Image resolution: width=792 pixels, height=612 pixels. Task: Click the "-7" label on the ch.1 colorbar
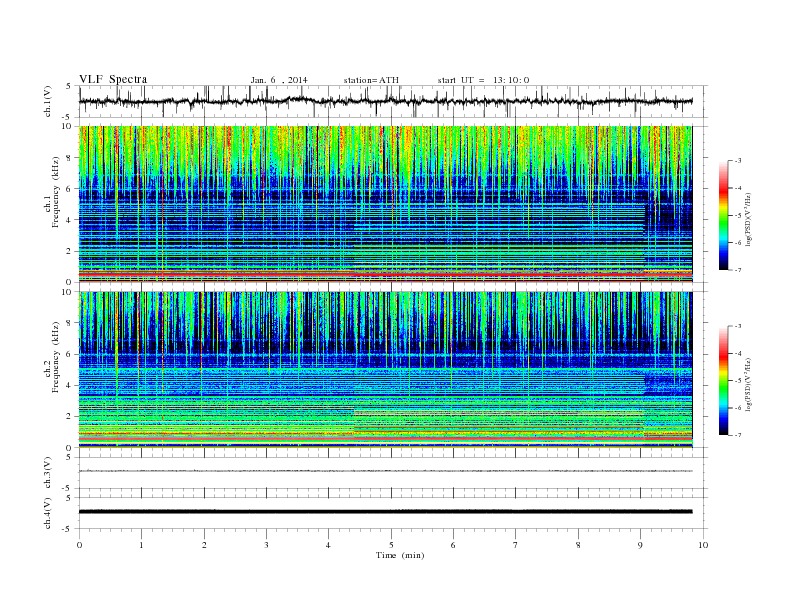(737, 270)
